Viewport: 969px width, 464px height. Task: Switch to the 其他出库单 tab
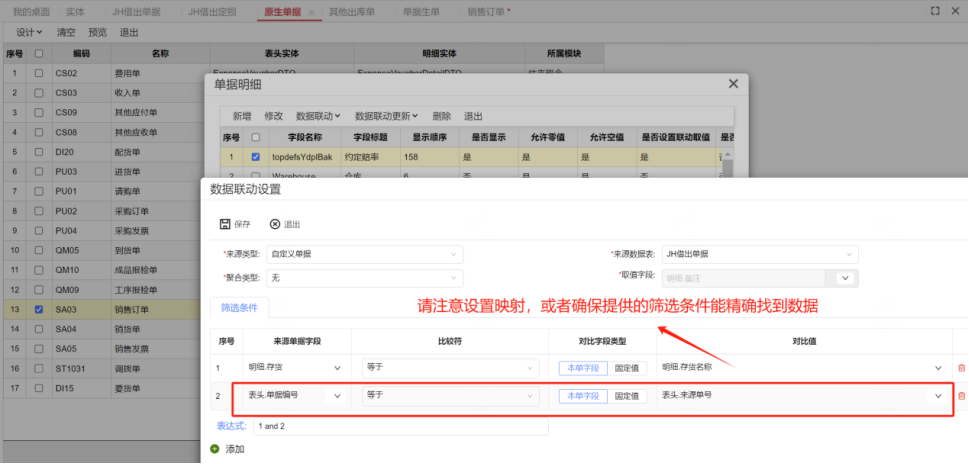point(352,12)
